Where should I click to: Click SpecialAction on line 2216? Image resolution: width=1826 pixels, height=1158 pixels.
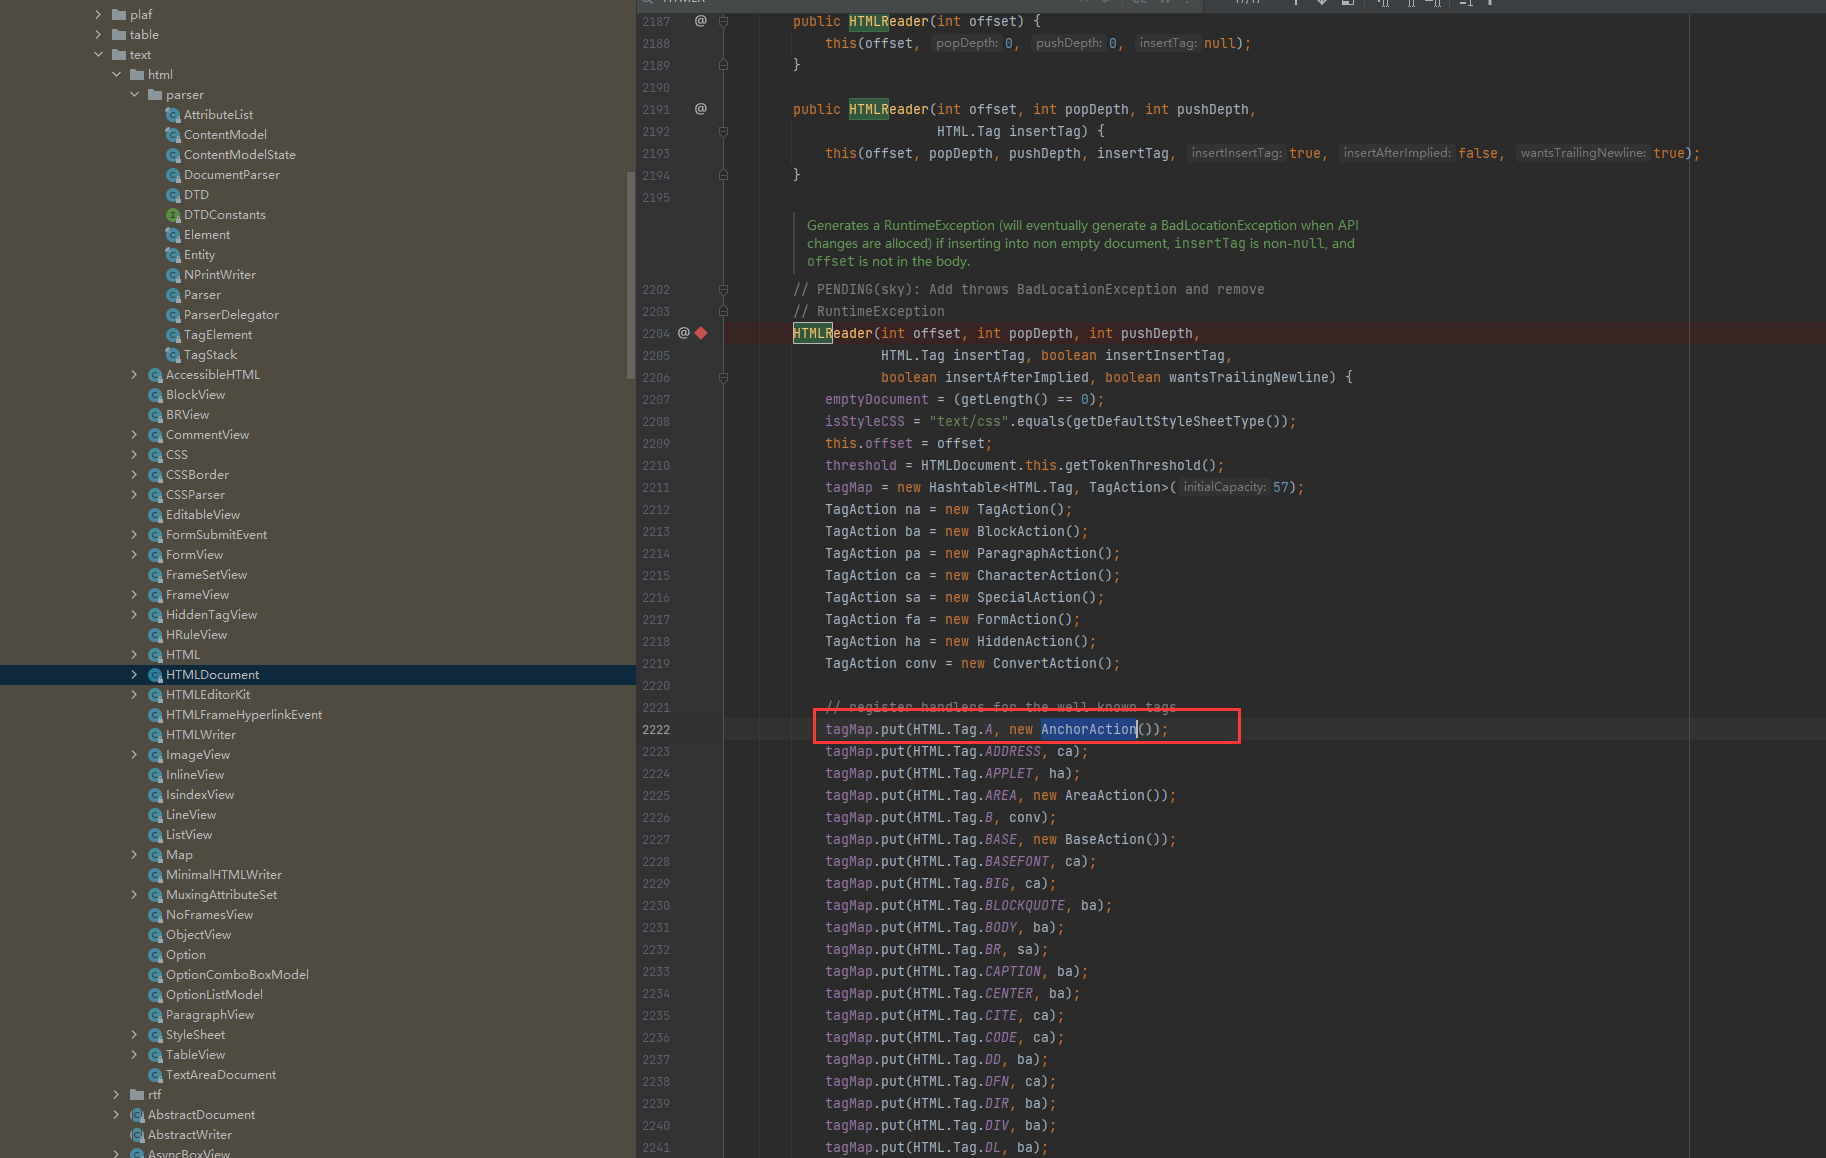point(1029,597)
